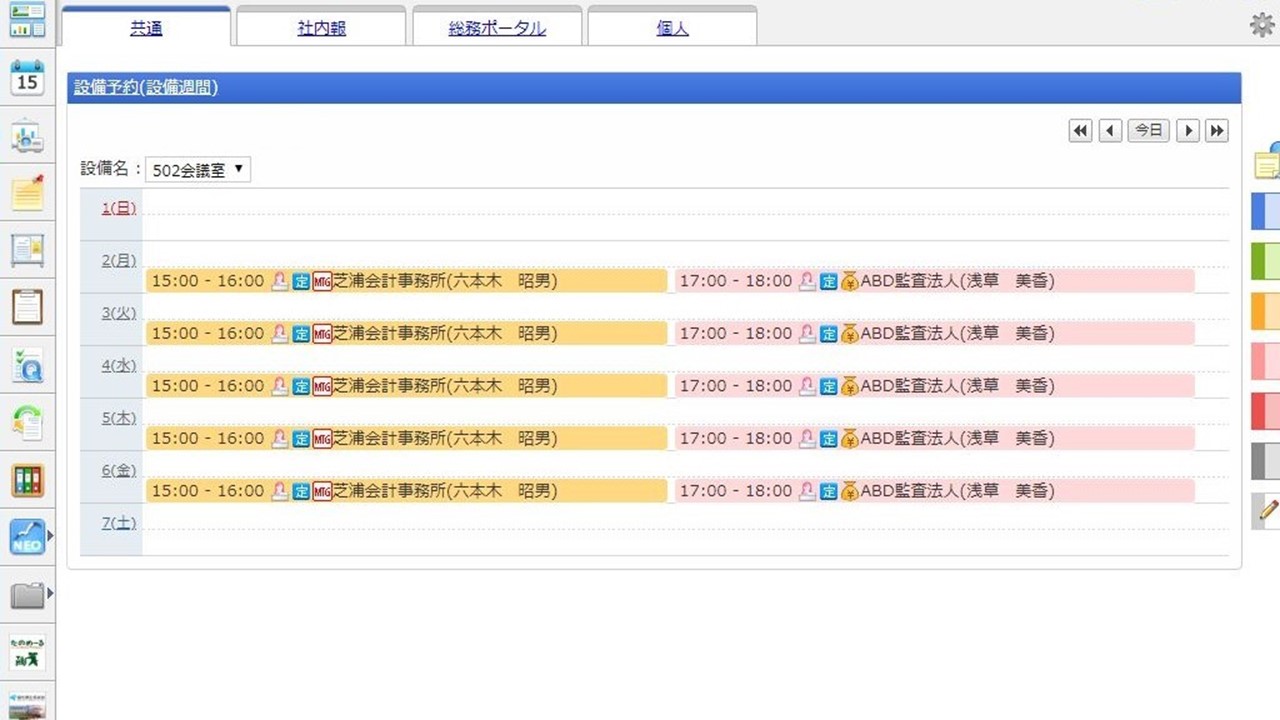
Task: Expand the arrow next to NEO icon
Action: click(x=50, y=537)
